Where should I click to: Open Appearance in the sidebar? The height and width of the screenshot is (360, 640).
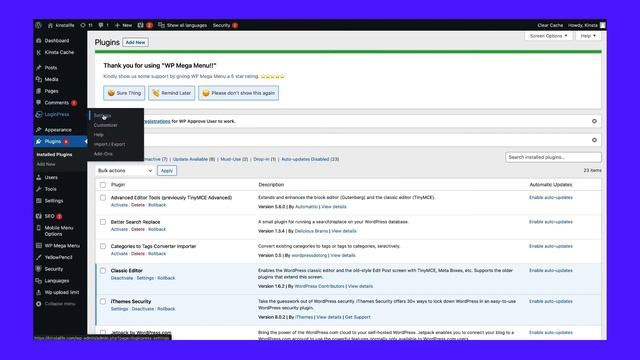point(58,130)
